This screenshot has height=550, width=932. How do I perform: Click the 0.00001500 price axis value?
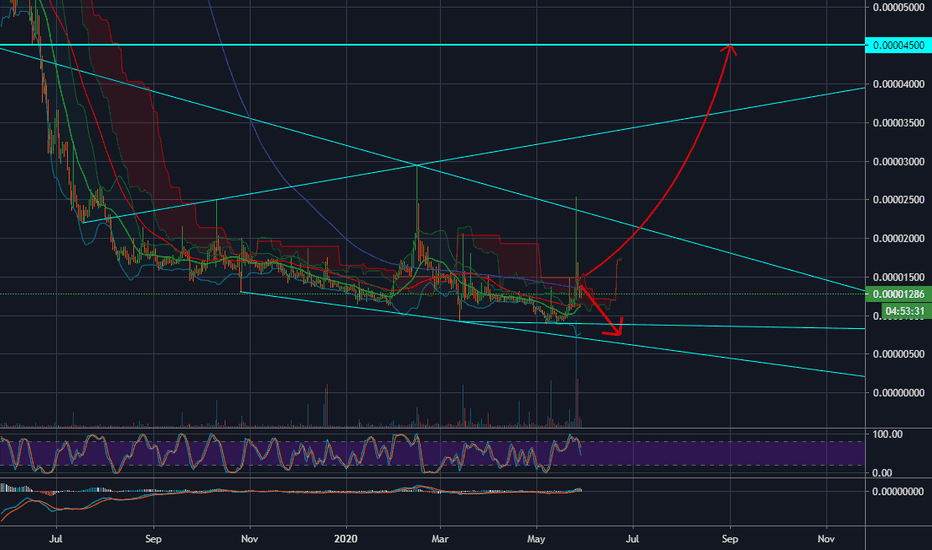point(898,276)
